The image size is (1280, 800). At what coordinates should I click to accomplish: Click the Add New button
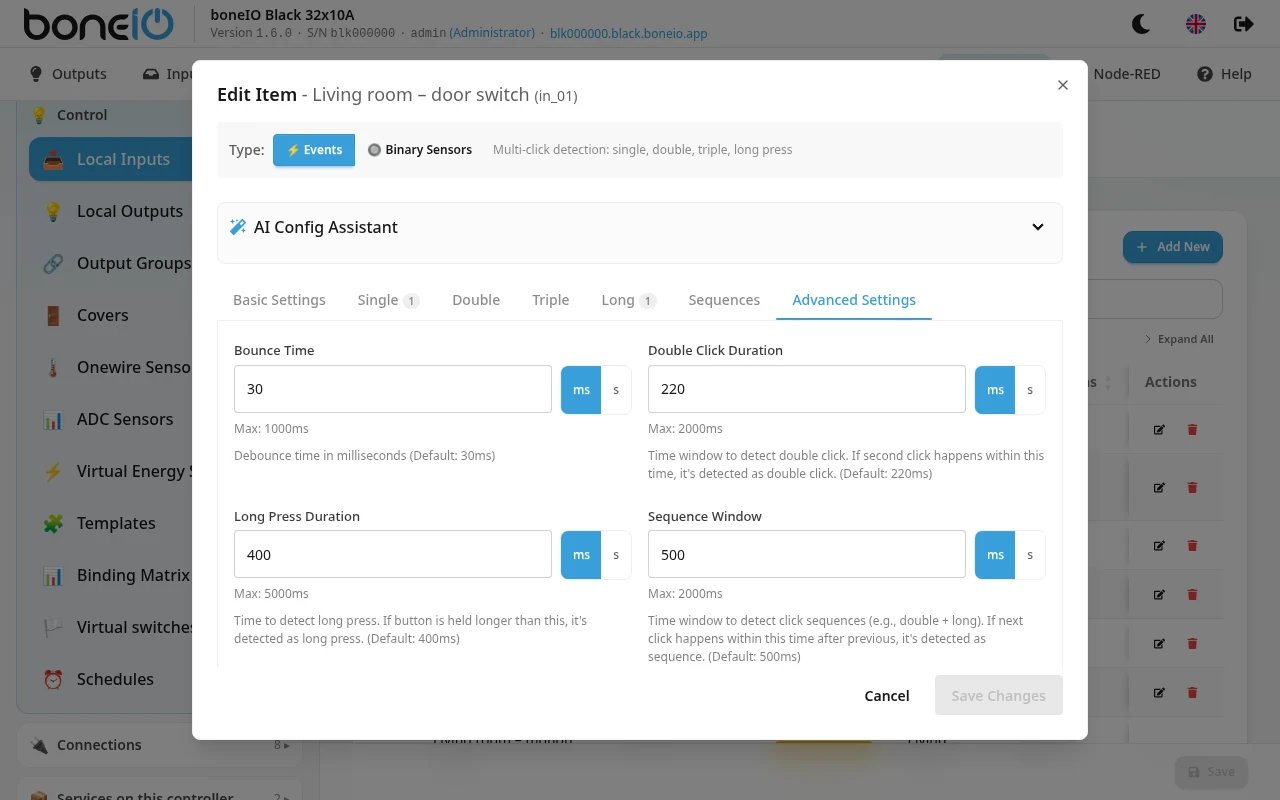pyautogui.click(x=1173, y=247)
